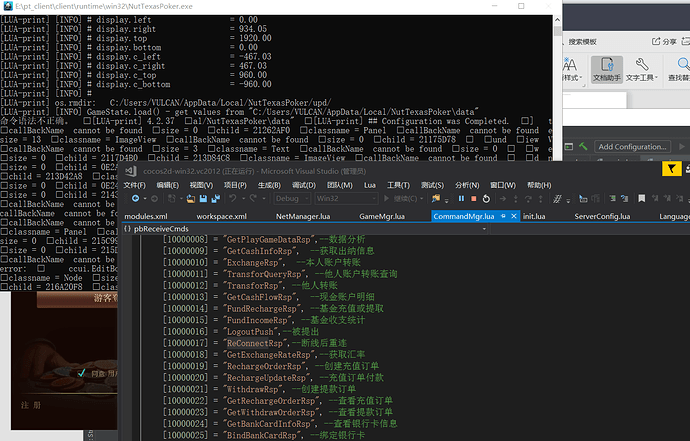Stop debugging with the red square
The width and height of the screenshot is (690, 441).
[473, 198]
